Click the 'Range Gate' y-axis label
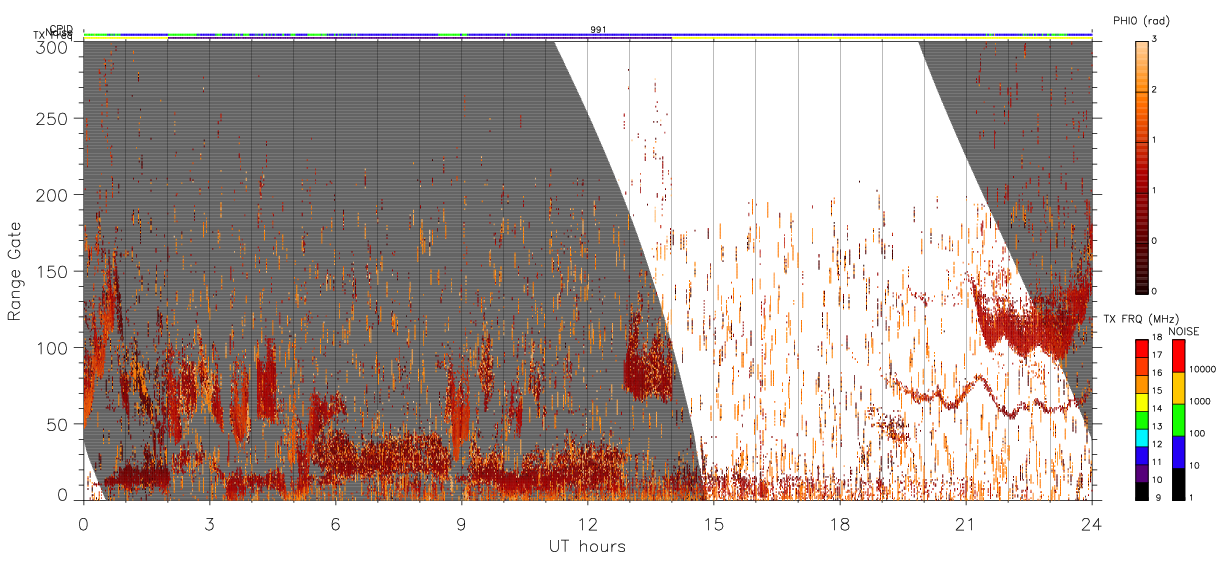 coord(15,271)
